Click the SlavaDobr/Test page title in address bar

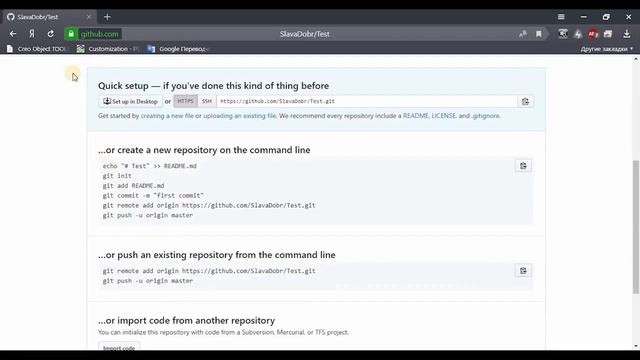pyautogui.click(x=304, y=34)
